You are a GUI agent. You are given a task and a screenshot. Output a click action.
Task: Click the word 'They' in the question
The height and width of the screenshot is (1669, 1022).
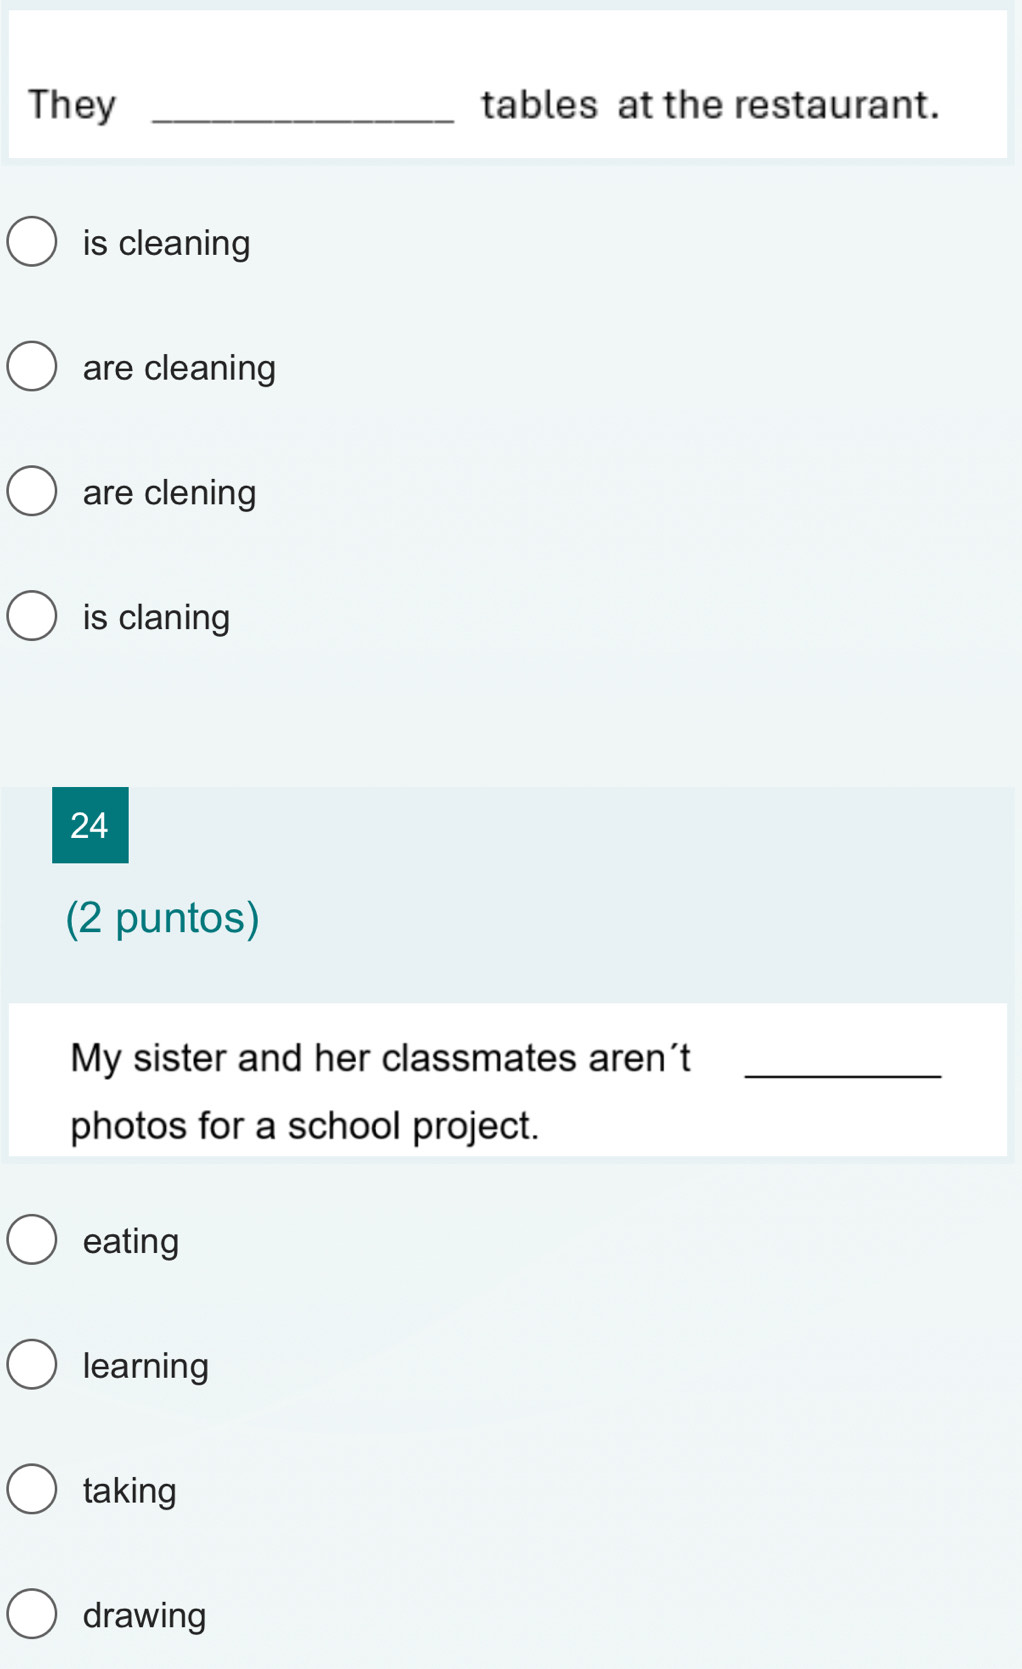72,105
